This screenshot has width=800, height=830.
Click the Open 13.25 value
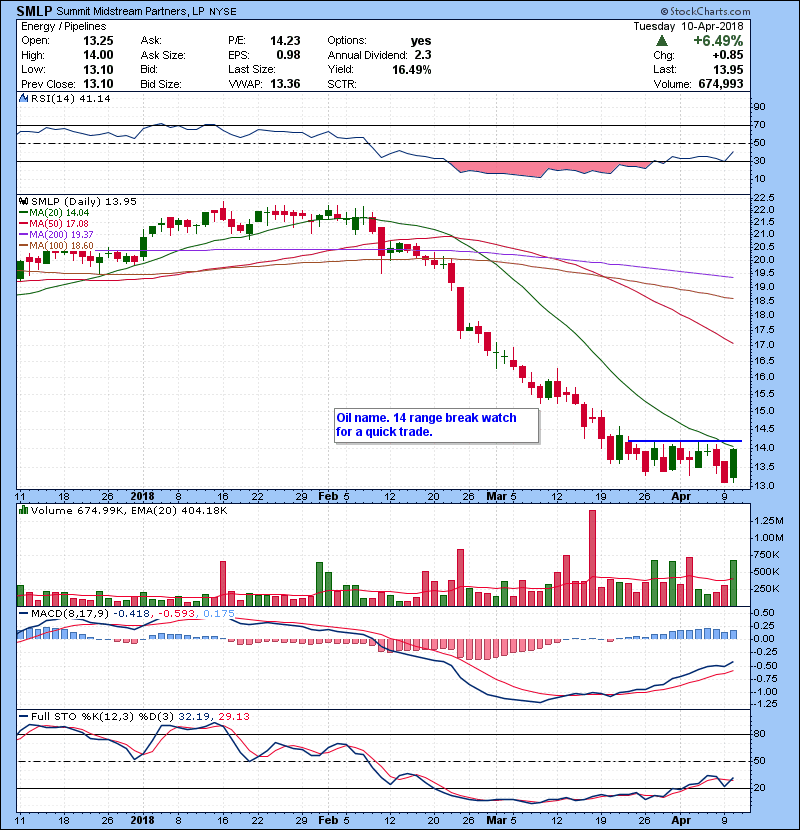click(x=98, y=41)
